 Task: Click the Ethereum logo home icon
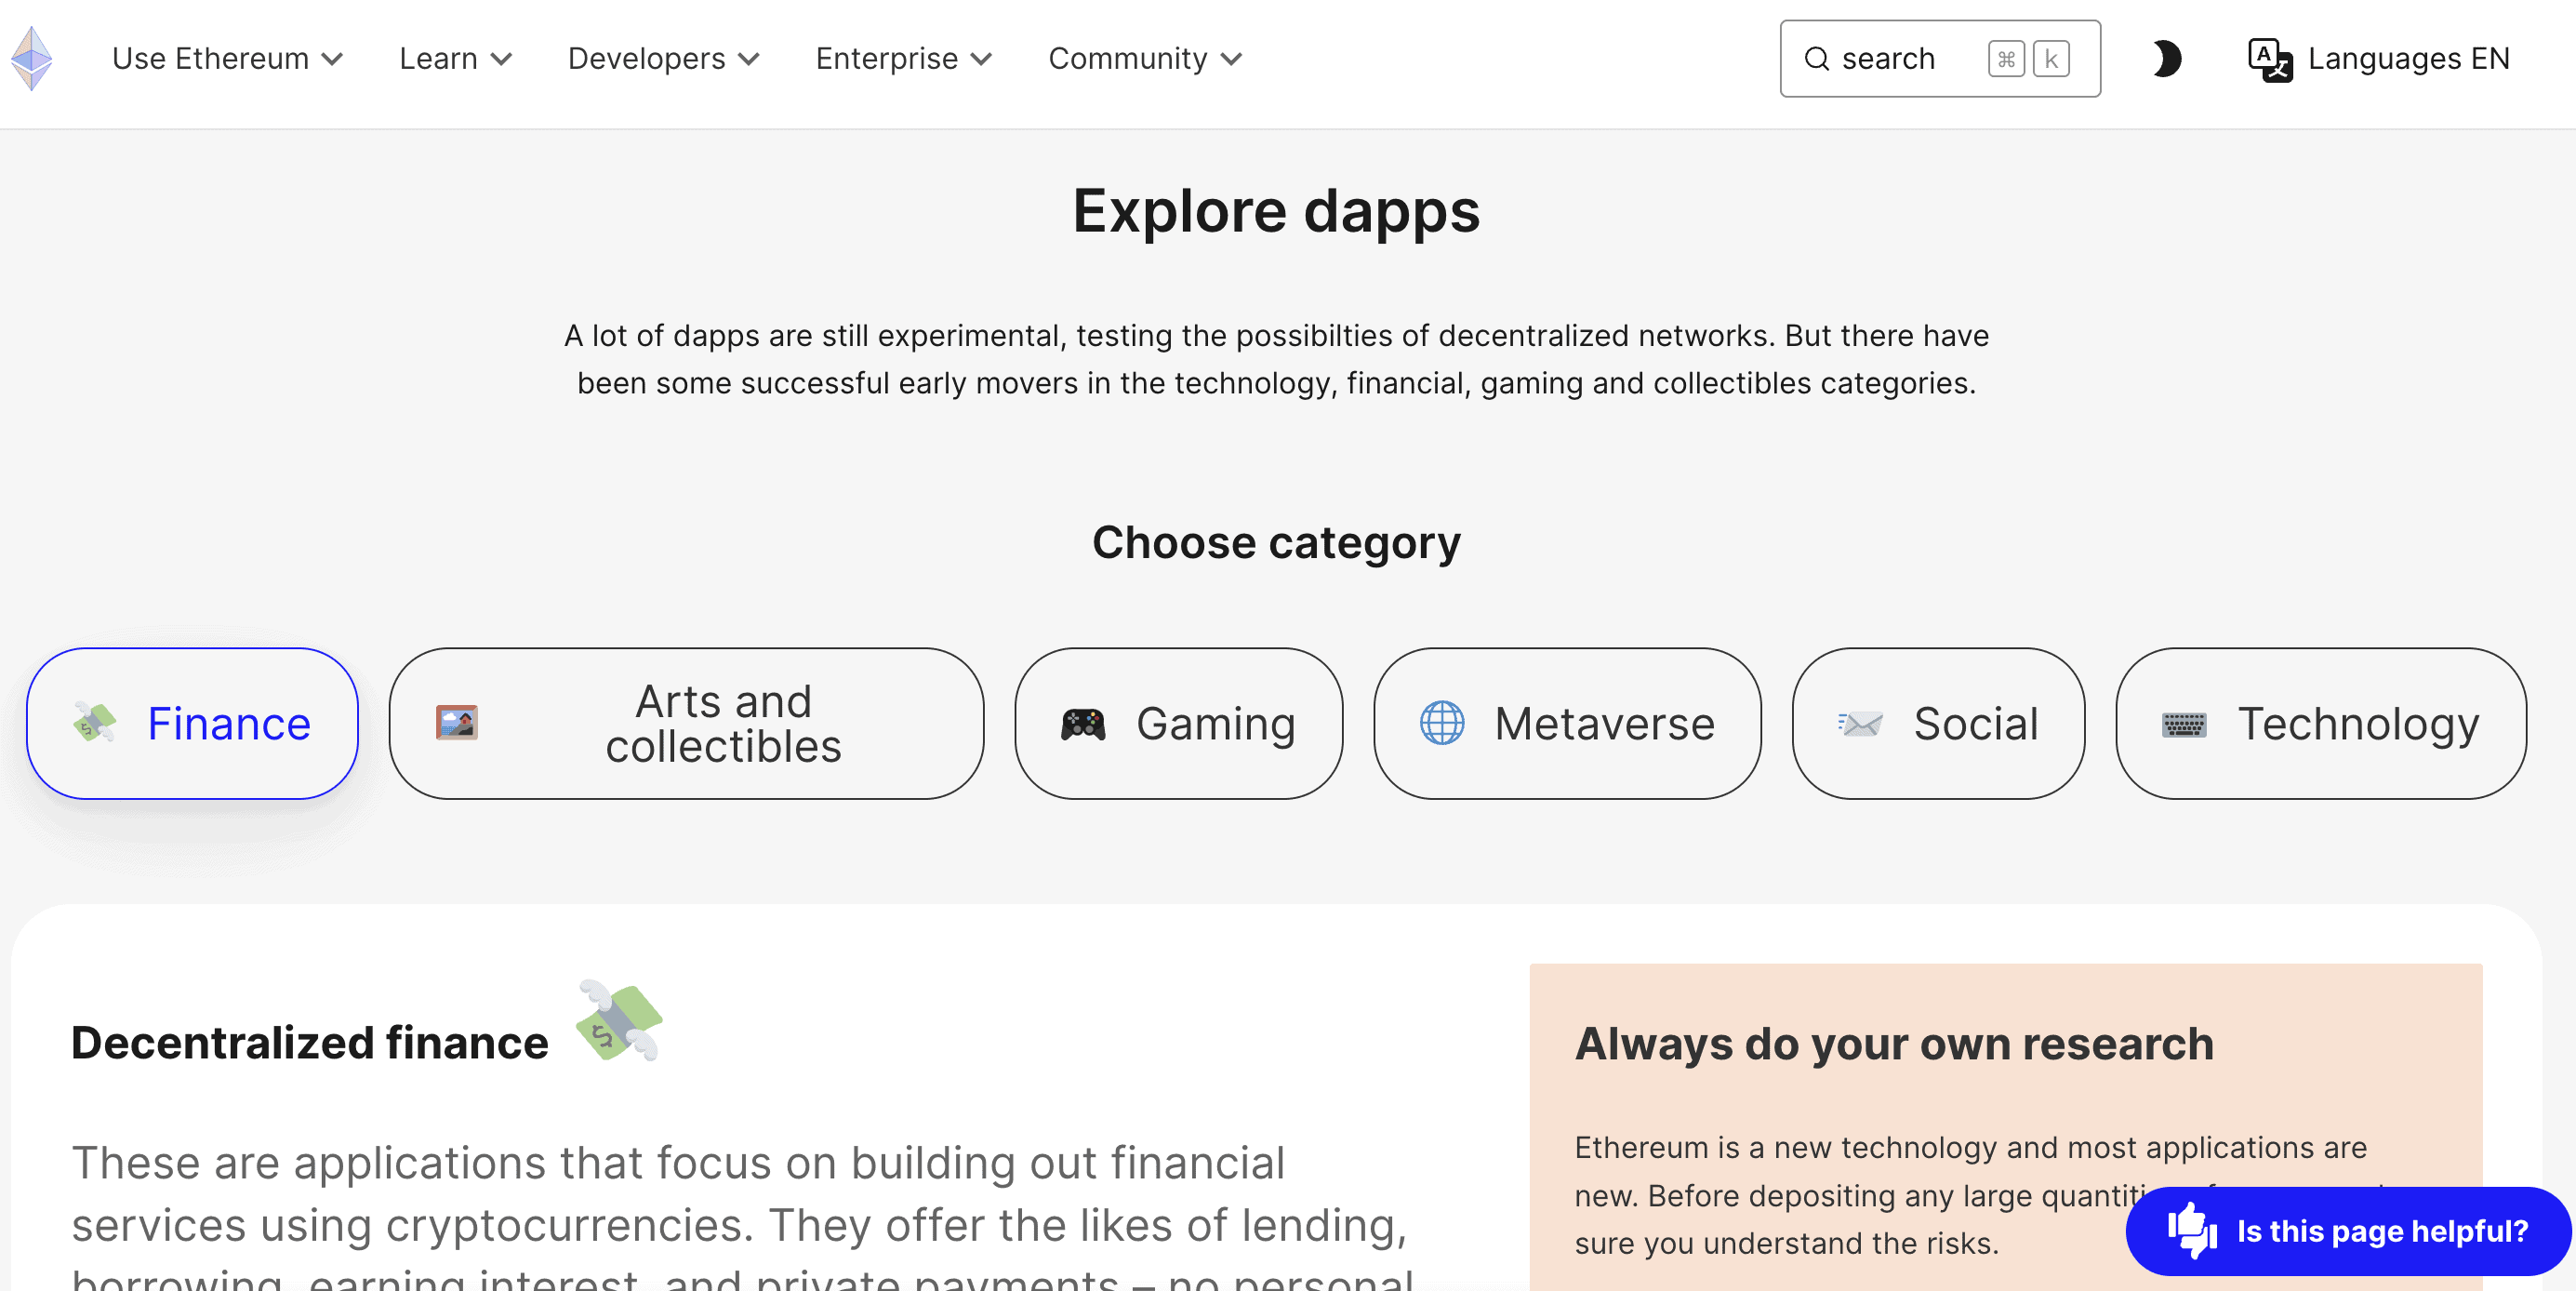point(32,58)
